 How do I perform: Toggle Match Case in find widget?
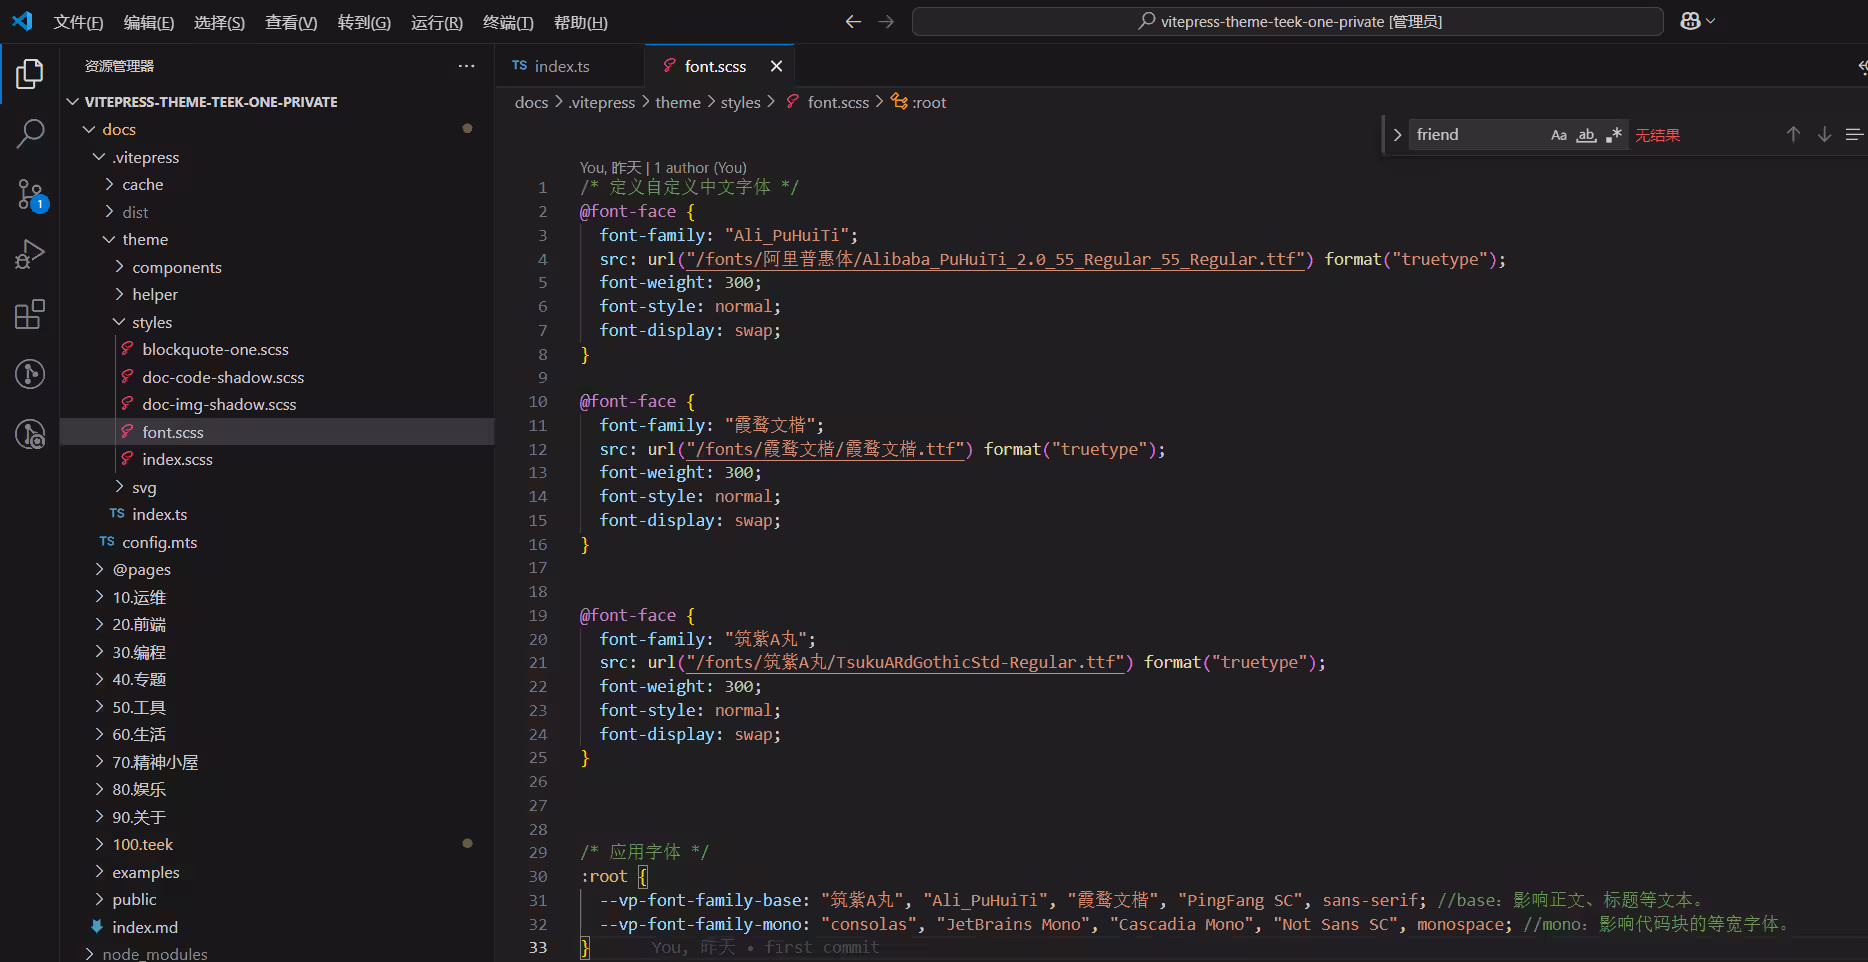click(1558, 135)
